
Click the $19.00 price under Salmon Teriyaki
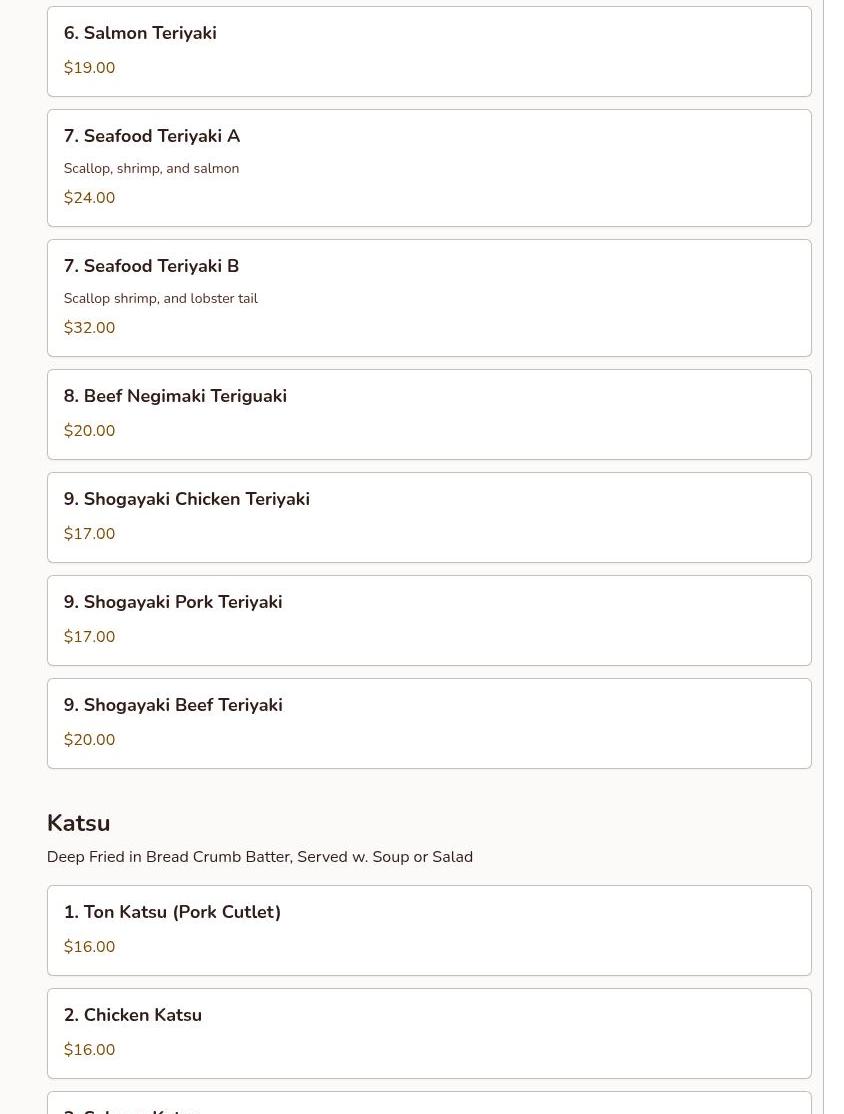click(89, 68)
